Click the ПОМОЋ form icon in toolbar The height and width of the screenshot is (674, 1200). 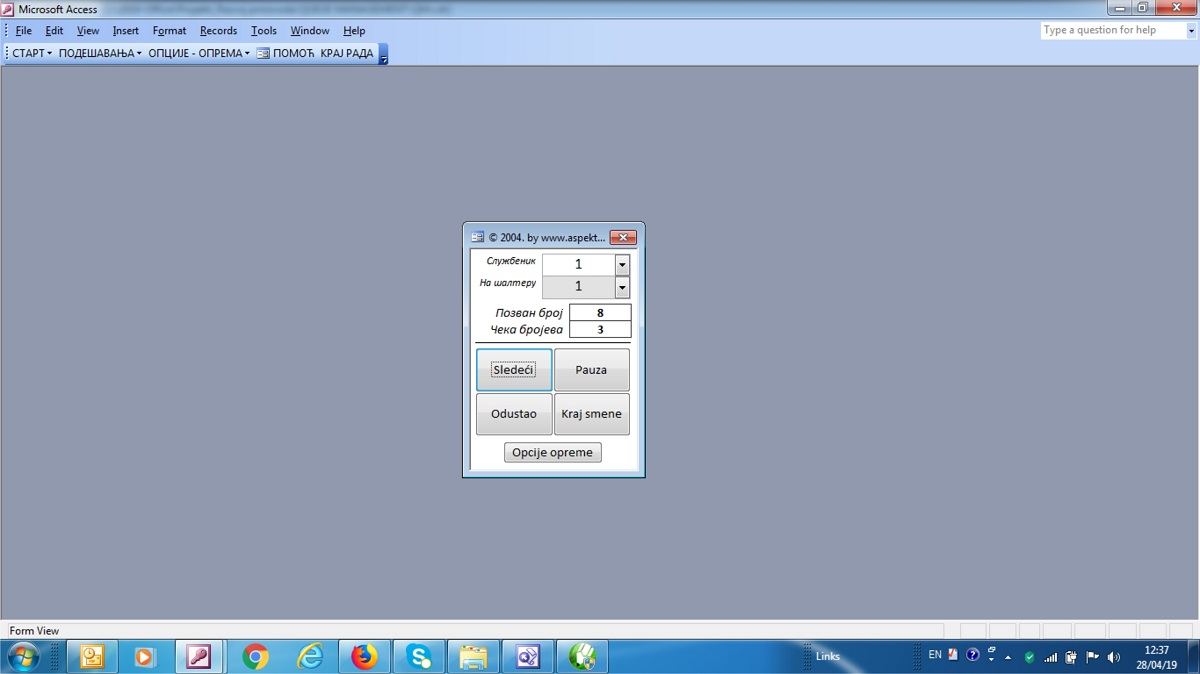pyautogui.click(x=263, y=53)
